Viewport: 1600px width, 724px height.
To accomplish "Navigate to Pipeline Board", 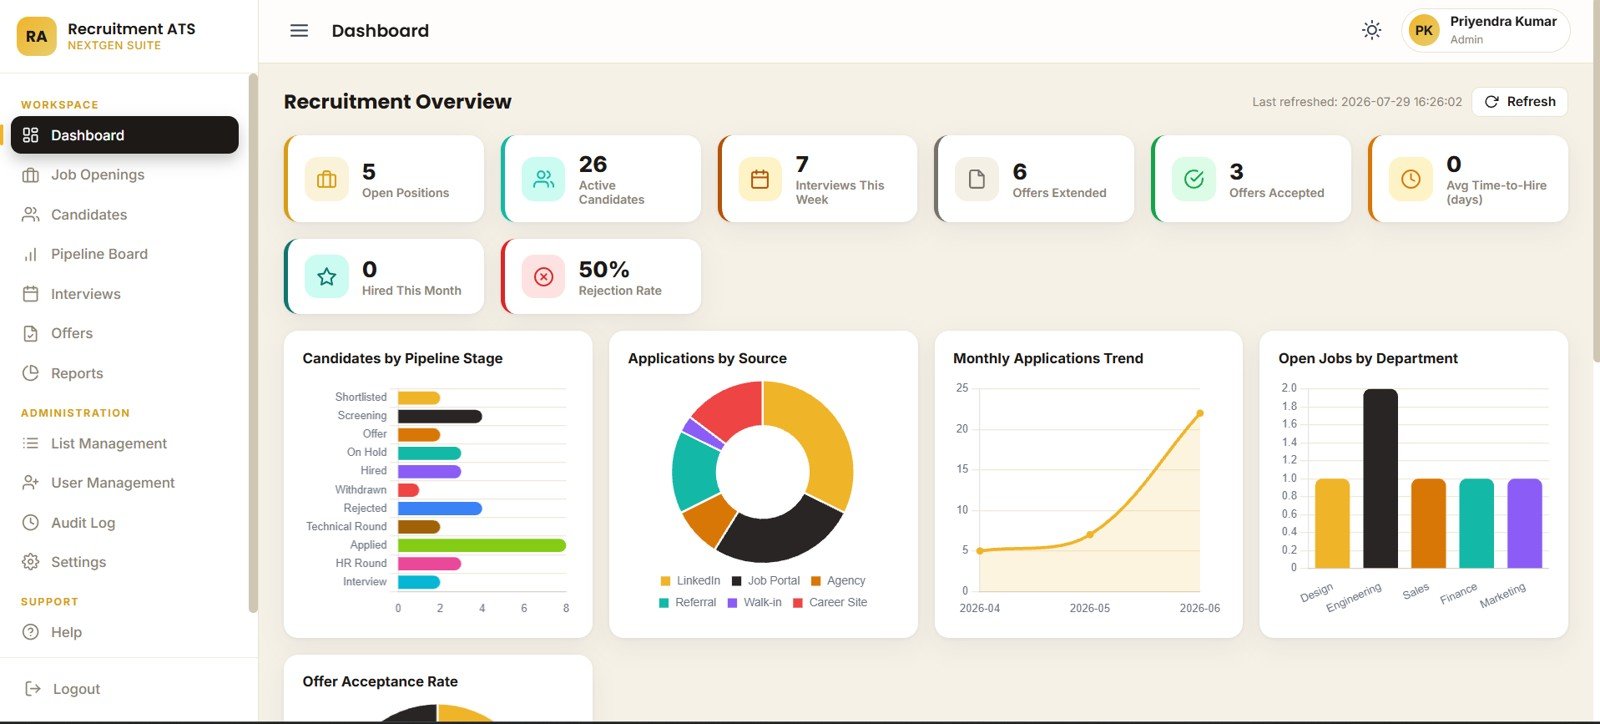I will (x=99, y=254).
